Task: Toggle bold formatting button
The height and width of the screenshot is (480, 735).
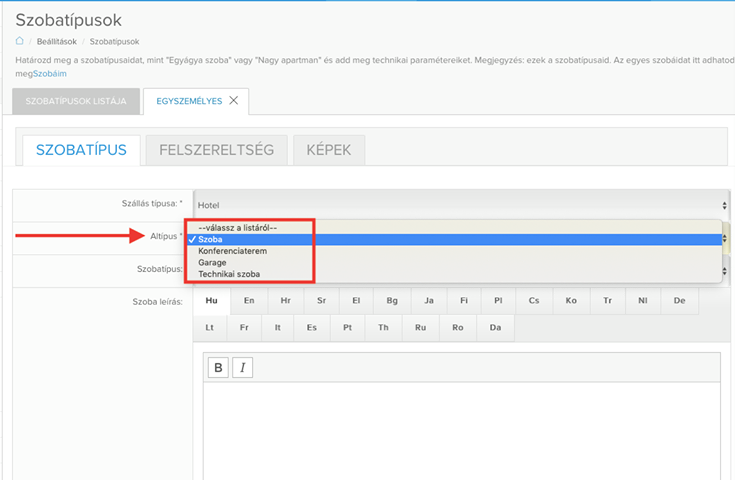Action: (x=218, y=368)
